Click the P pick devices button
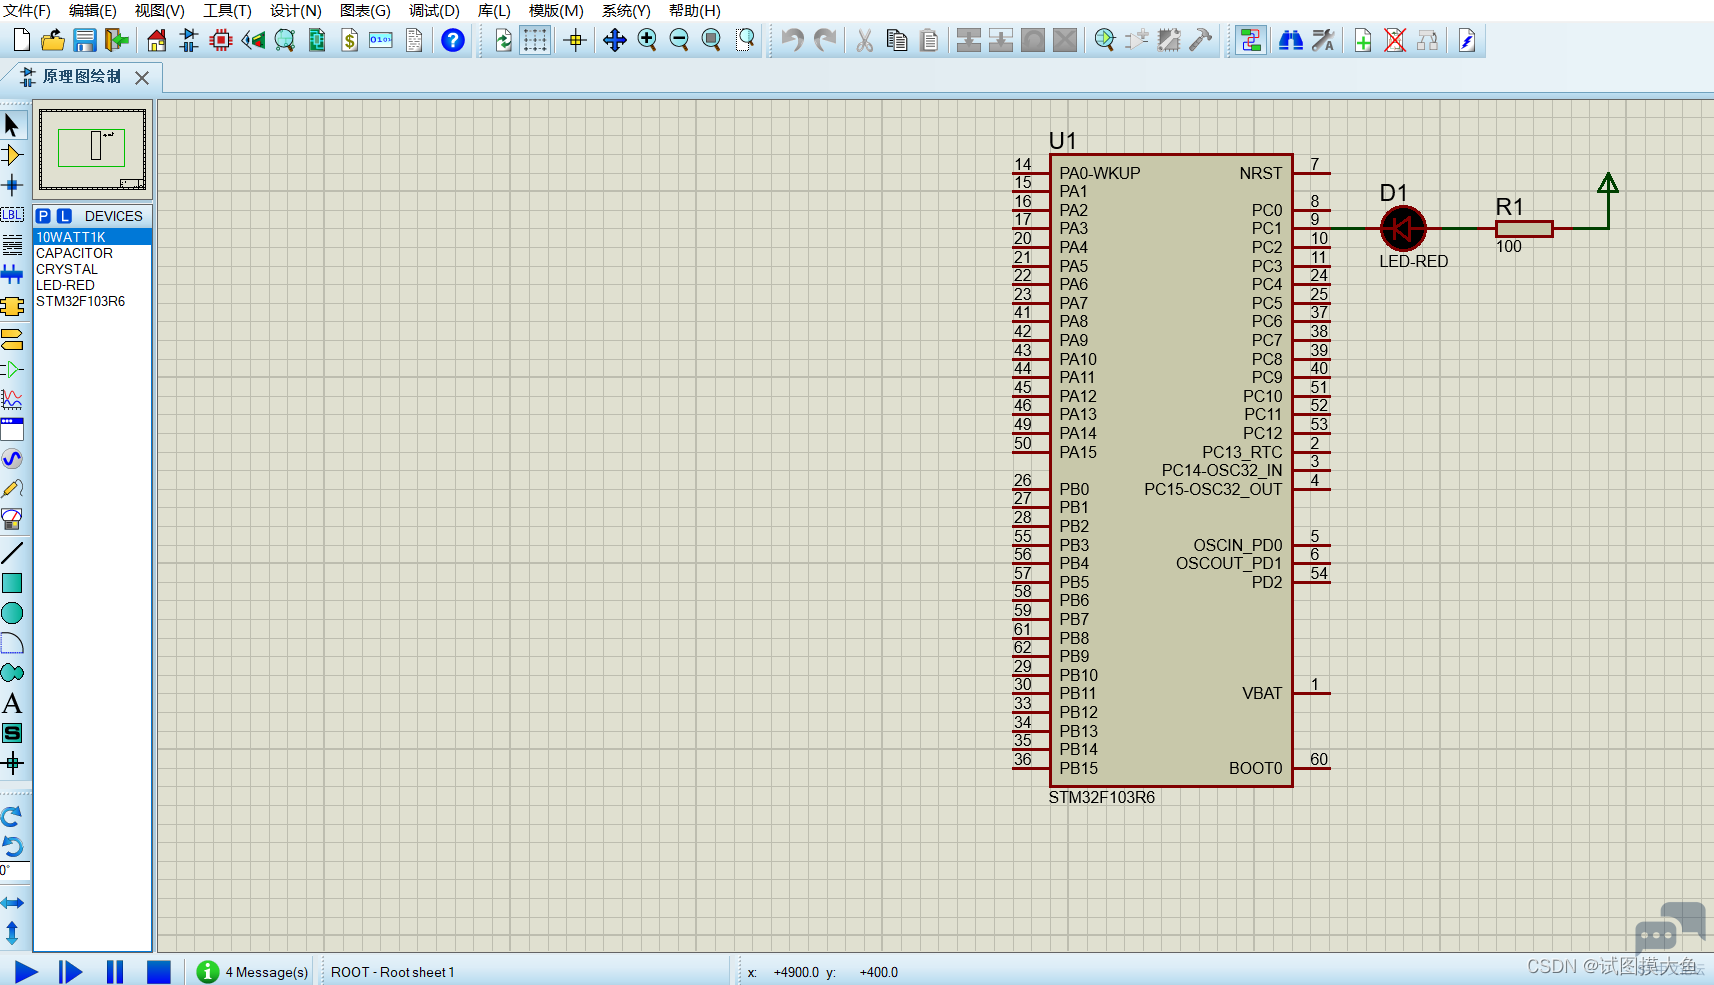The height and width of the screenshot is (985, 1714). pos(43,216)
